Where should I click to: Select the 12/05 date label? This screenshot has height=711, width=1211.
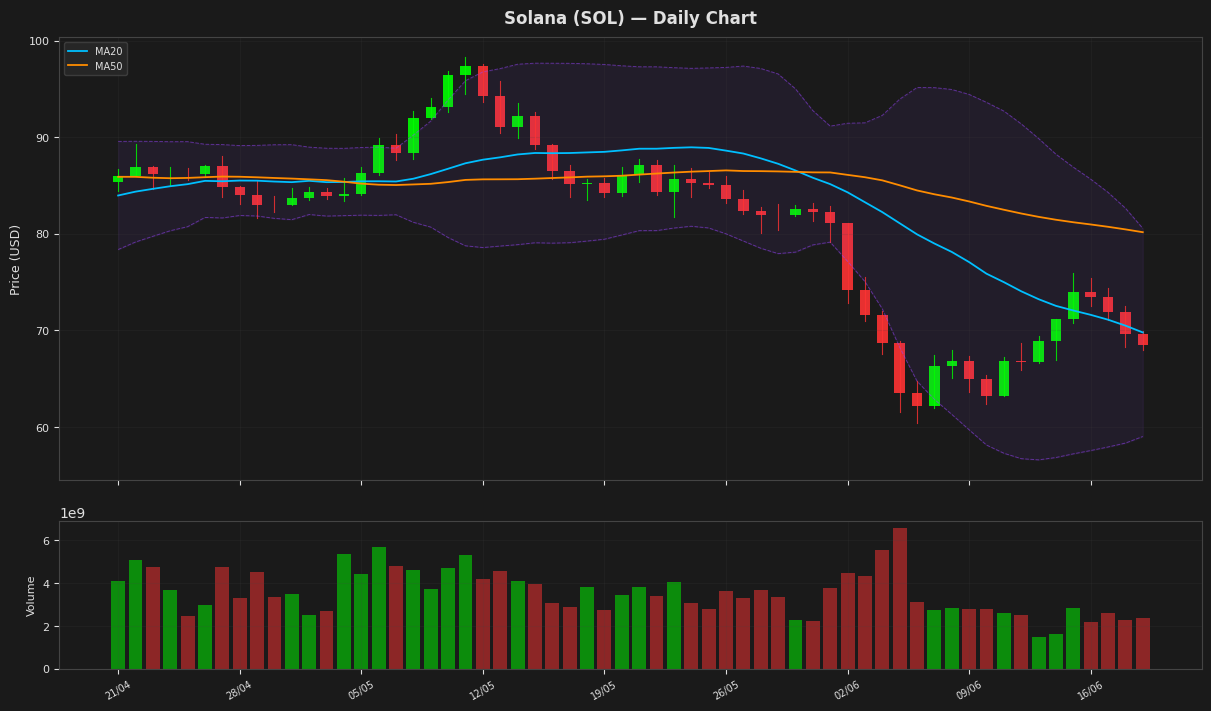click(483, 689)
